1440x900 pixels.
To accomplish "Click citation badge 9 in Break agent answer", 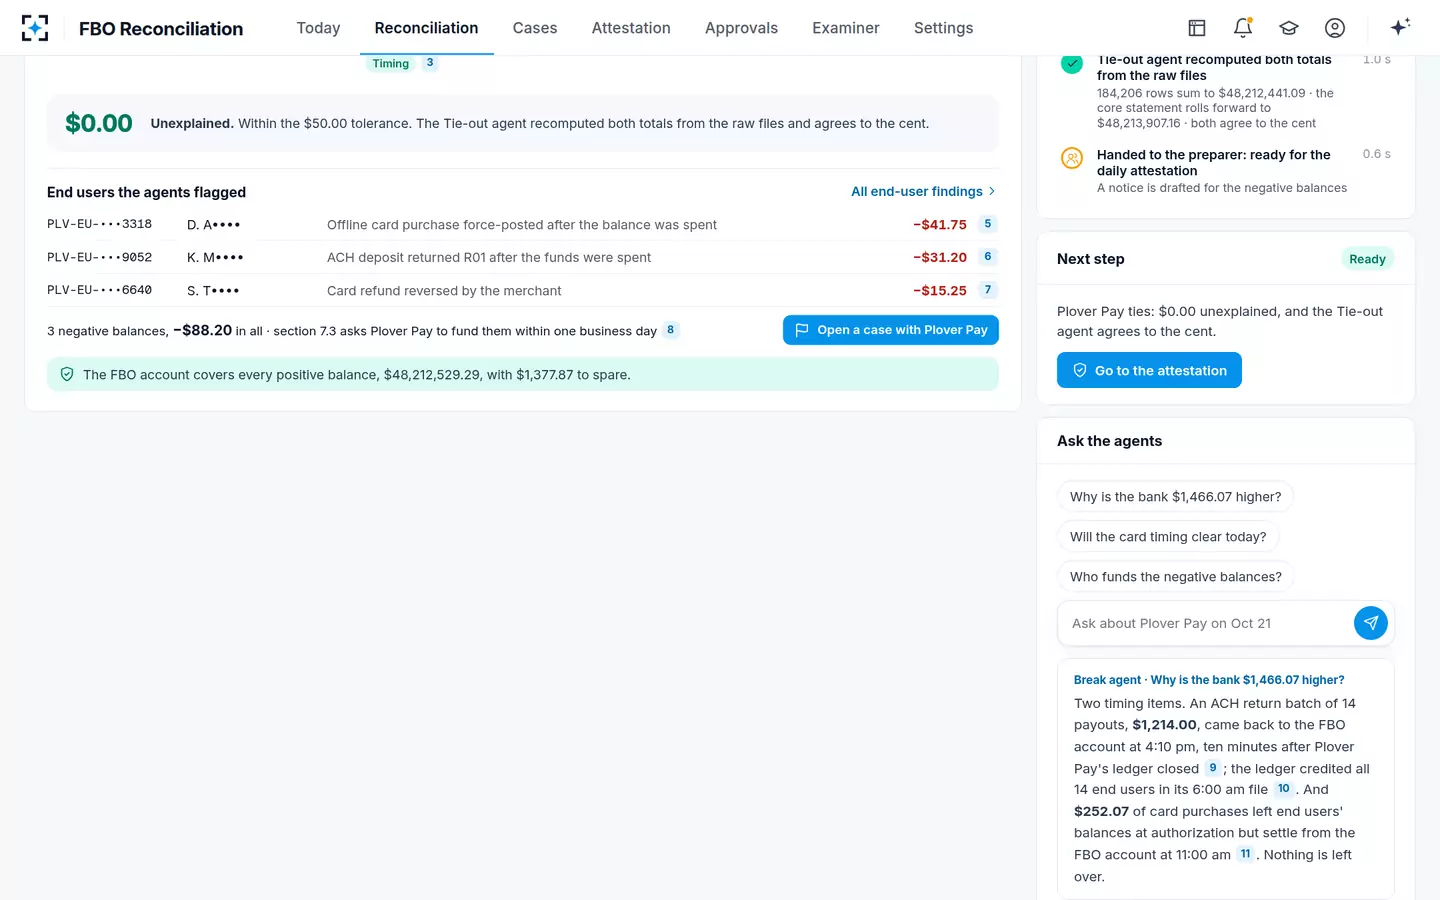I will [x=1212, y=768].
